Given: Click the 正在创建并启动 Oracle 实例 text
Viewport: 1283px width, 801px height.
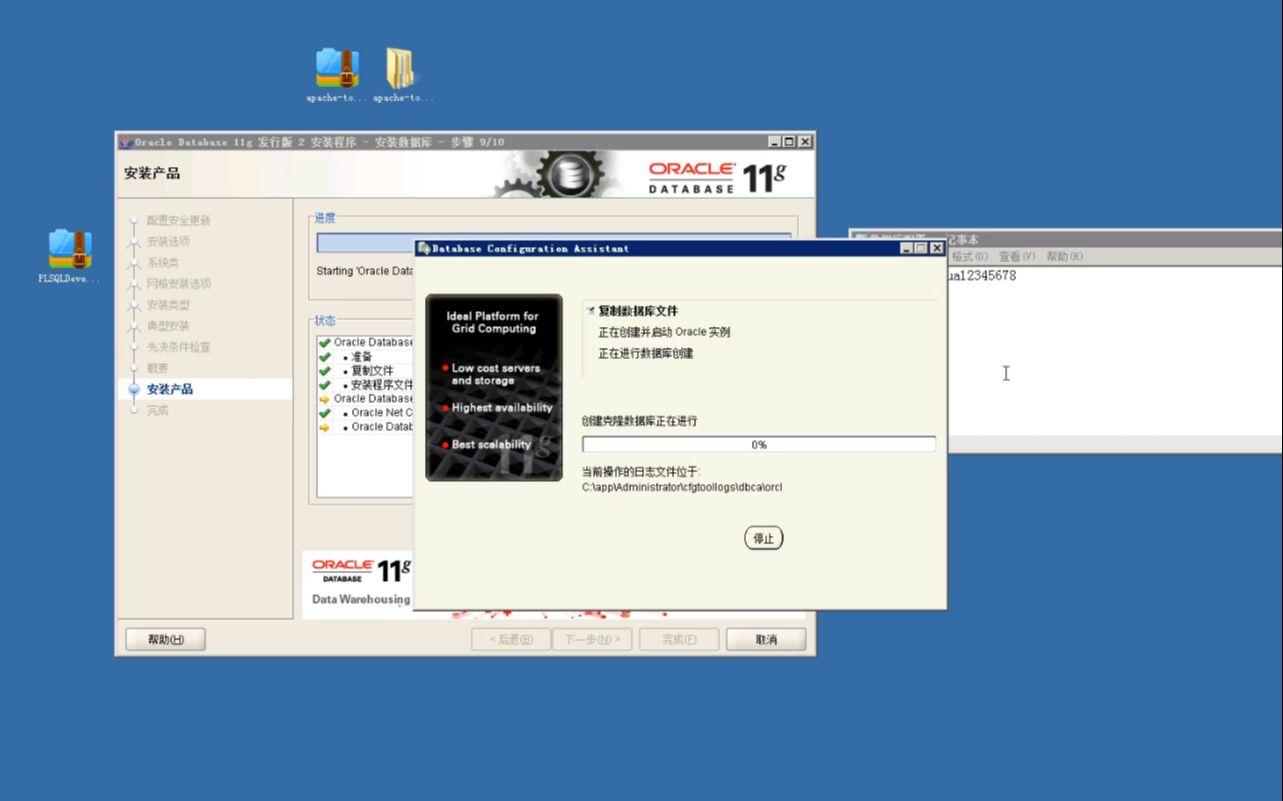Looking at the screenshot, I should point(664,332).
